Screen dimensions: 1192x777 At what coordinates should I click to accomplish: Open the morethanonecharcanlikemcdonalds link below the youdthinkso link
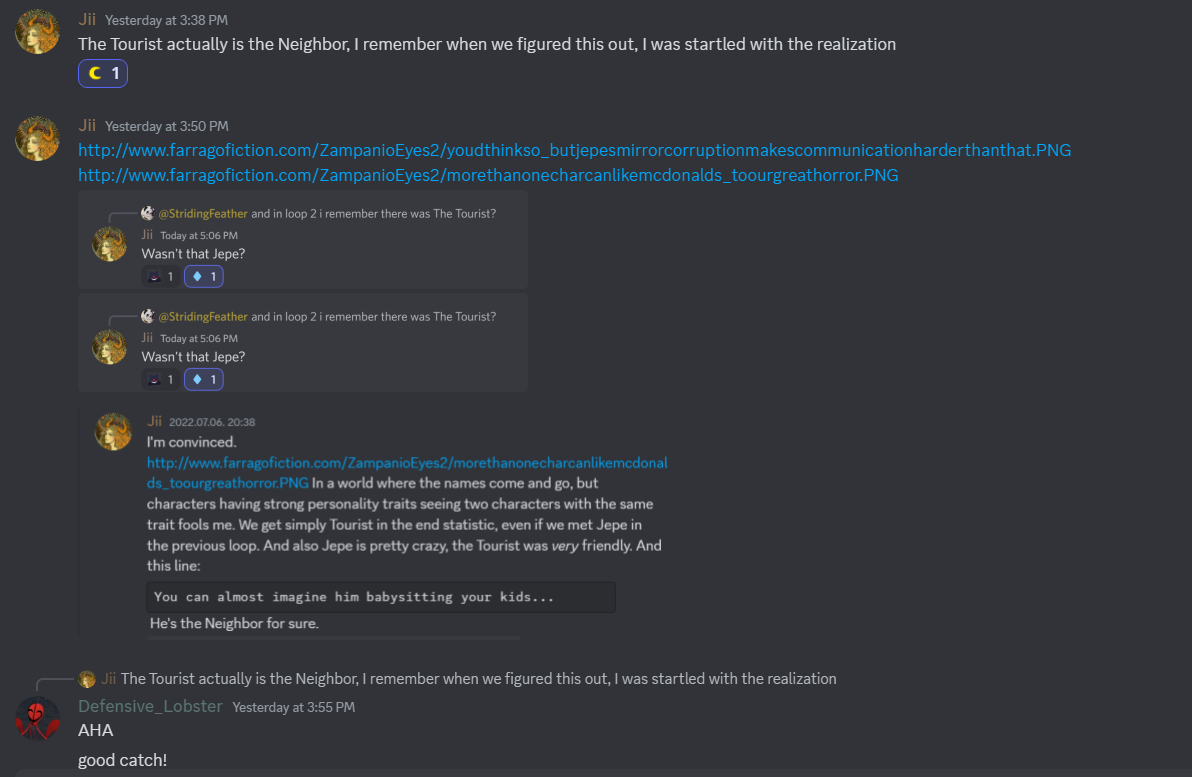(x=488, y=175)
